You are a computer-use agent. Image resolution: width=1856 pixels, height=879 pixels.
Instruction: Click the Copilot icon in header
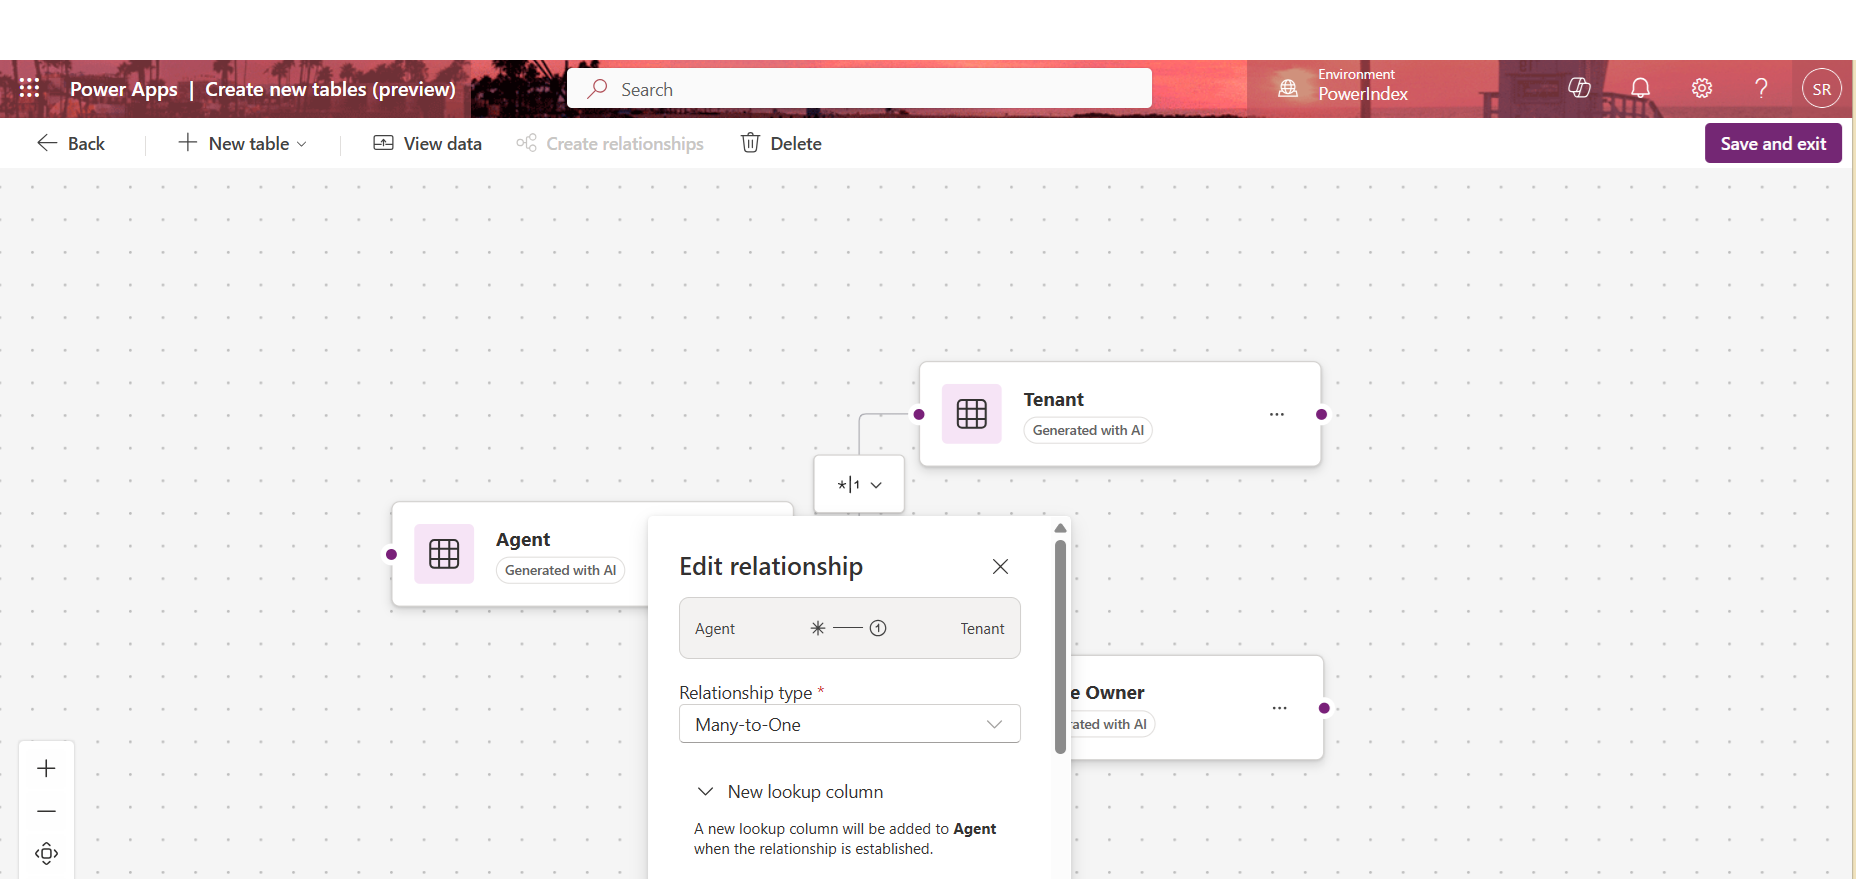click(1579, 88)
